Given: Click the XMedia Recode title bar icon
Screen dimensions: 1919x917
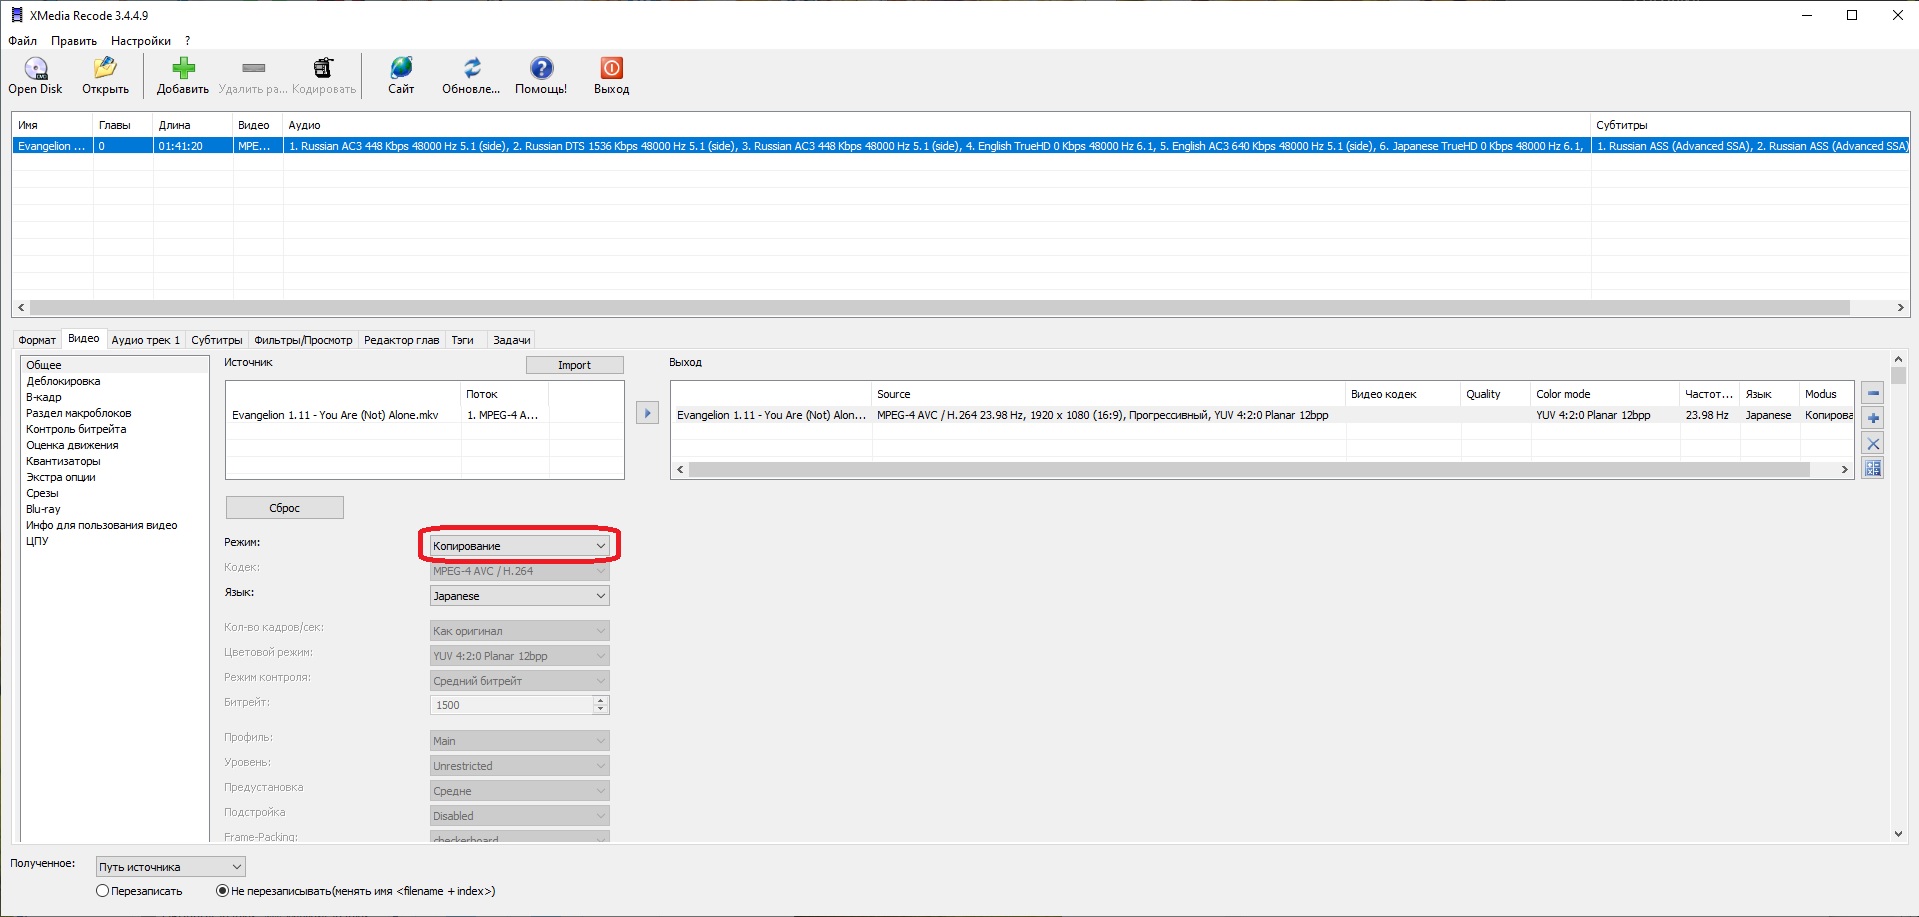Looking at the screenshot, I should (x=16, y=15).
